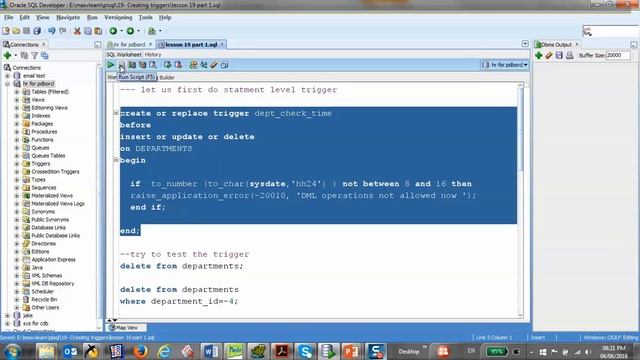Click the green Run Statement arrow
The width and height of the screenshot is (640, 360).
click(111, 65)
